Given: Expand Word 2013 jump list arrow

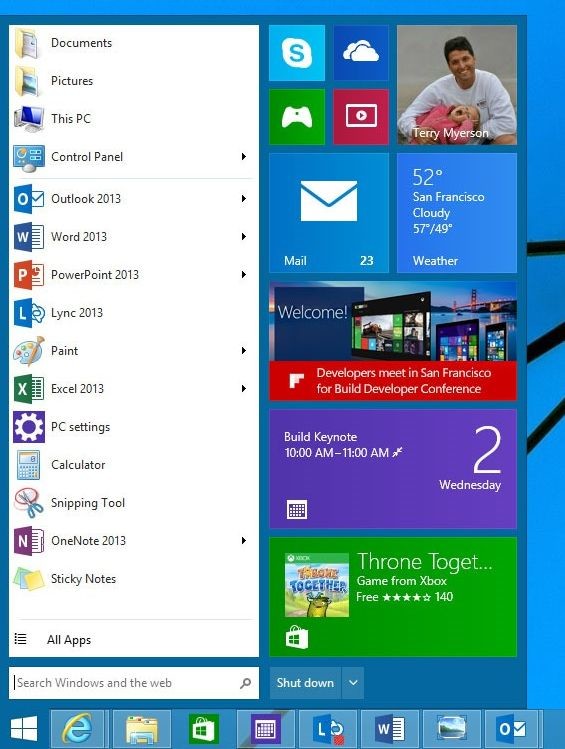Looking at the screenshot, I should (244, 236).
